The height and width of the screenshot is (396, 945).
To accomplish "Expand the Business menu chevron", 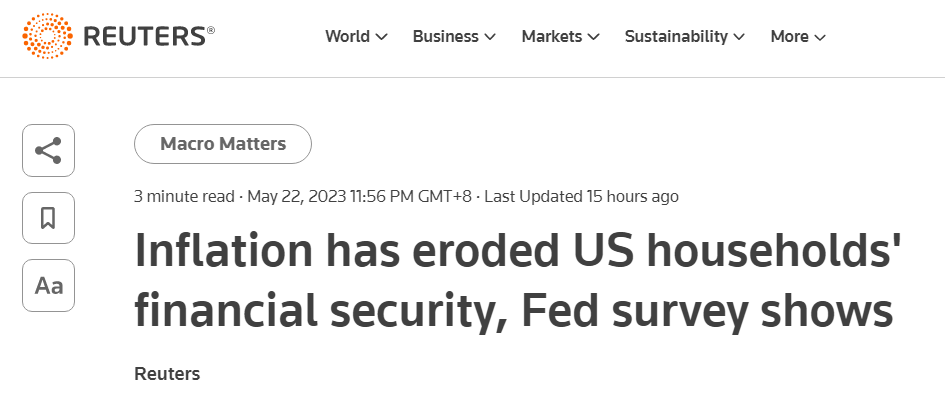I will coord(490,37).
